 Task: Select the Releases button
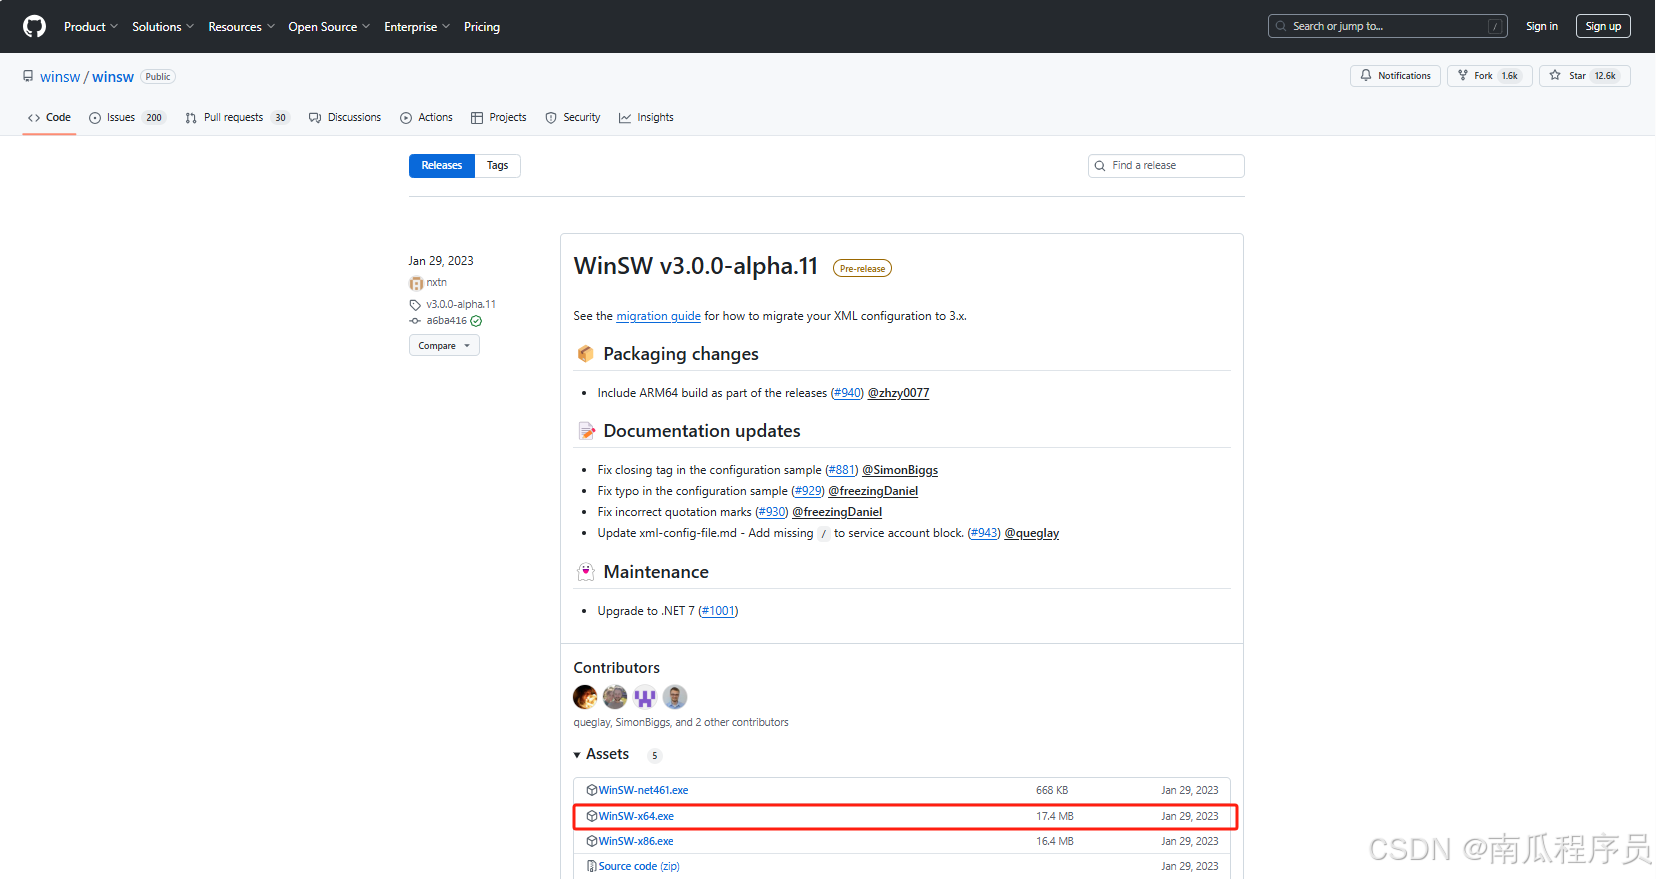(x=442, y=166)
